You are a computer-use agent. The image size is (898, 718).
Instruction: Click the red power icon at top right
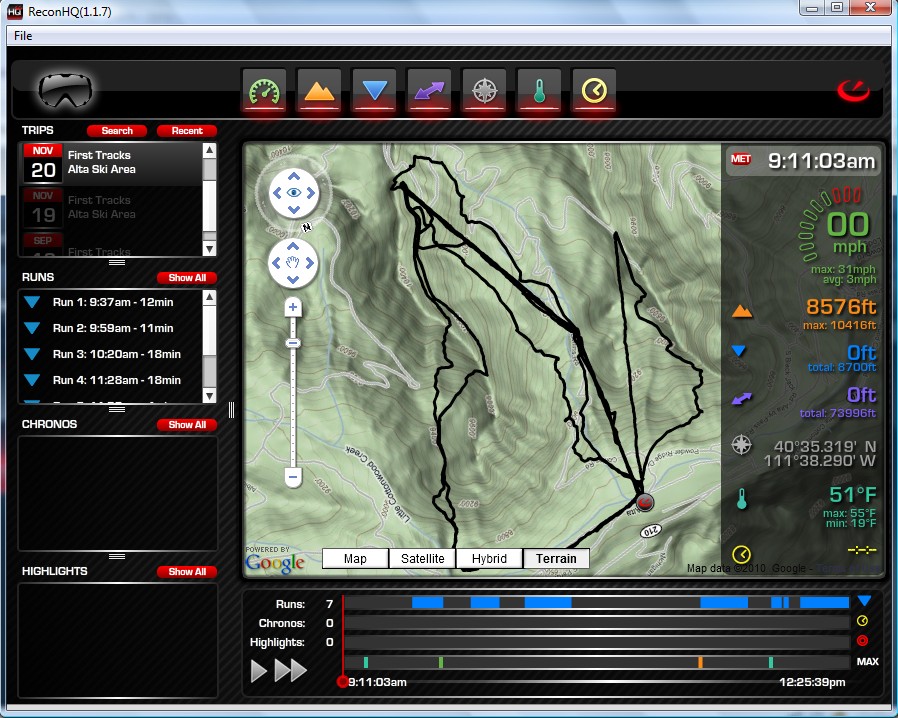click(x=853, y=91)
